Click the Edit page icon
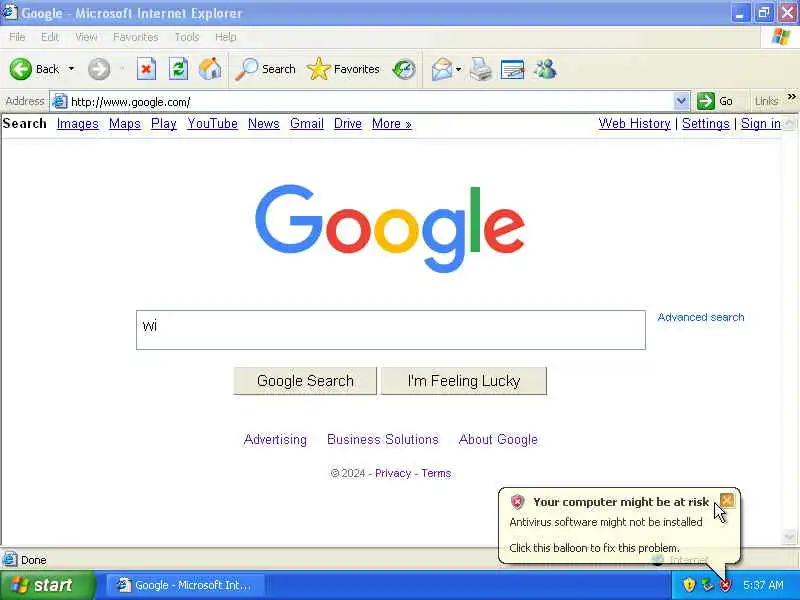The width and height of the screenshot is (800, 600). click(513, 69)
